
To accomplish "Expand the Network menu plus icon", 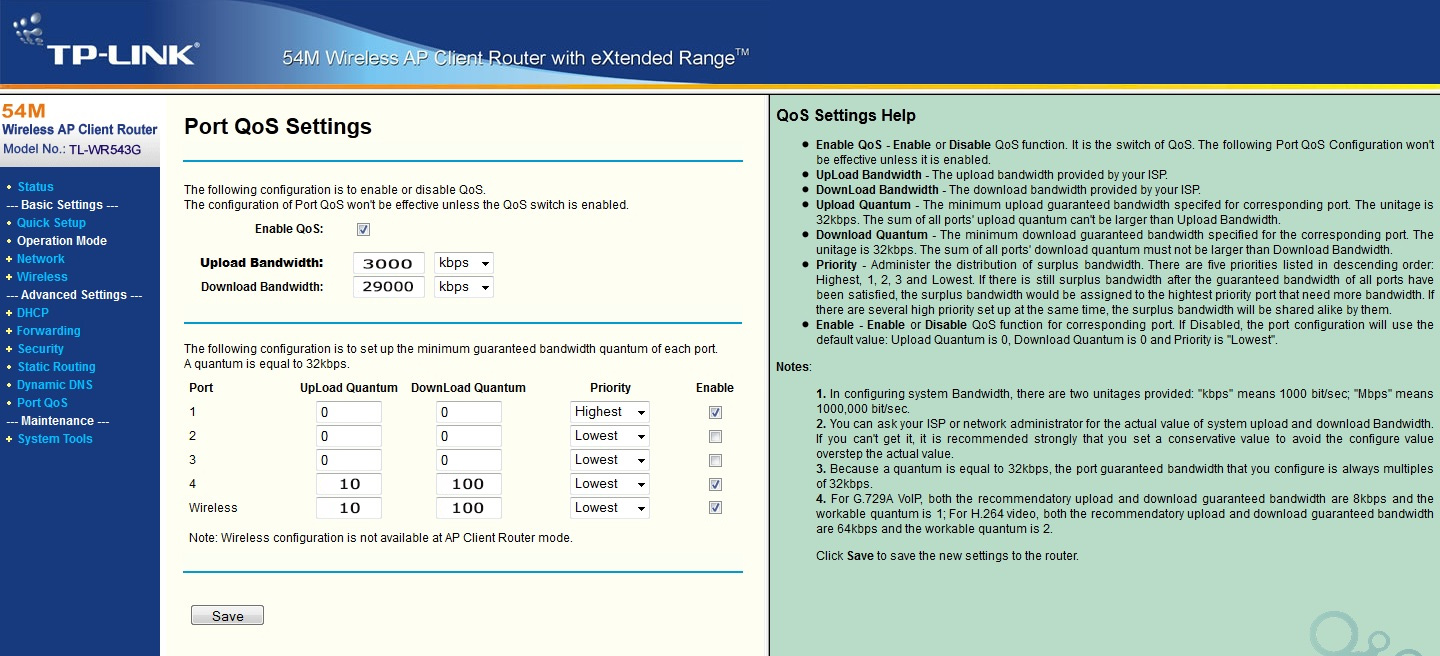I will [x=9, y=259].
